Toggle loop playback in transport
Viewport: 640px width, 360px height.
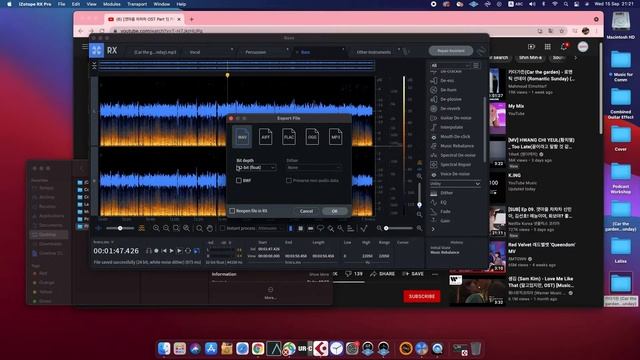pos(188,251)
